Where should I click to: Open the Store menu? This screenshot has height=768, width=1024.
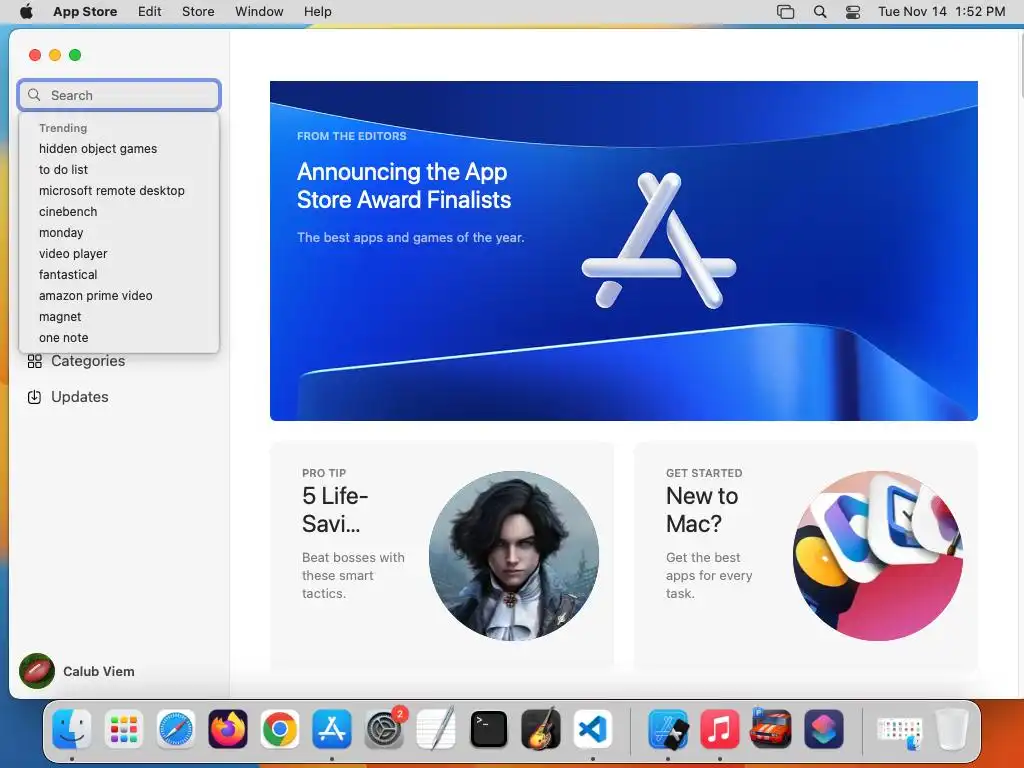[198, 12]
